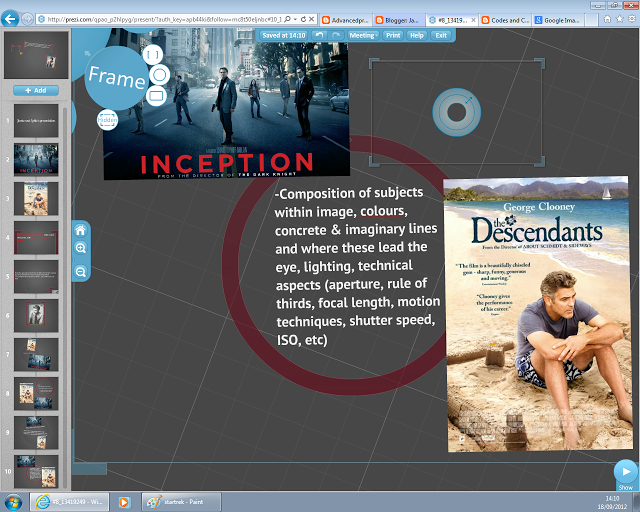Image resolution: width=640 pixels, height=512 pixels.
Task: Select path thumbnail 8
Action: click(36, 394)
